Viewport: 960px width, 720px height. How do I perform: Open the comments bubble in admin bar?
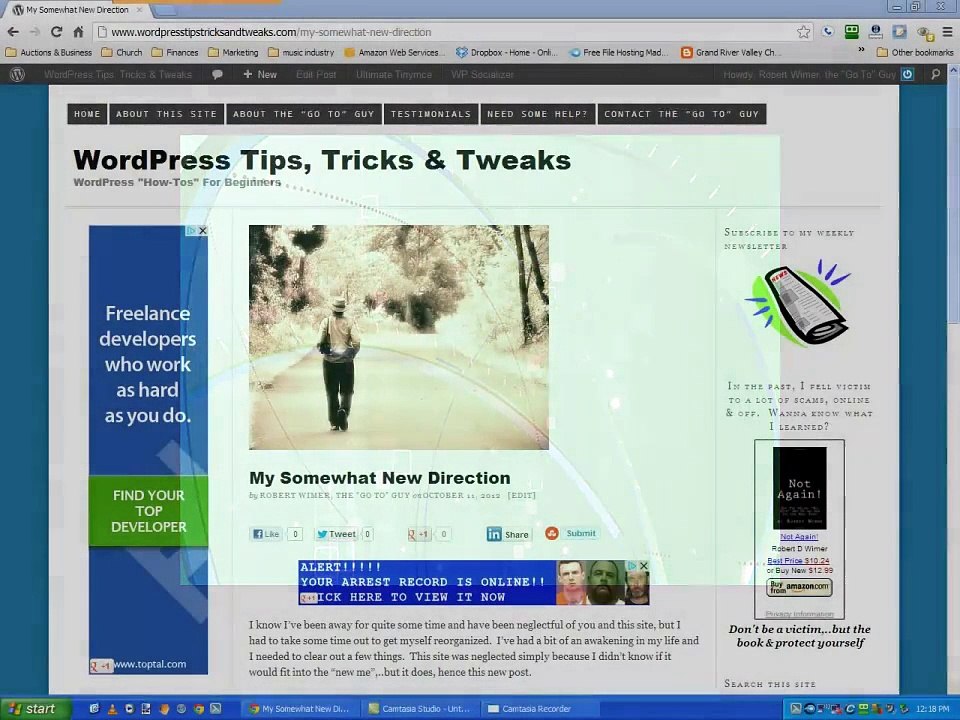click(x=217, y=75)
